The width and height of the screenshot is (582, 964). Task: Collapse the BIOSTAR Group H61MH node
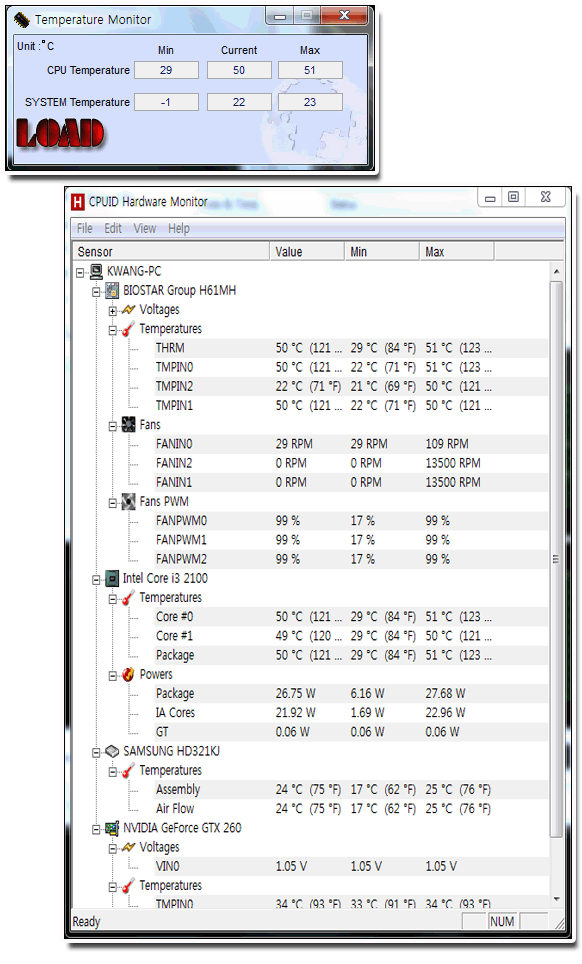[x=96, y=291]
